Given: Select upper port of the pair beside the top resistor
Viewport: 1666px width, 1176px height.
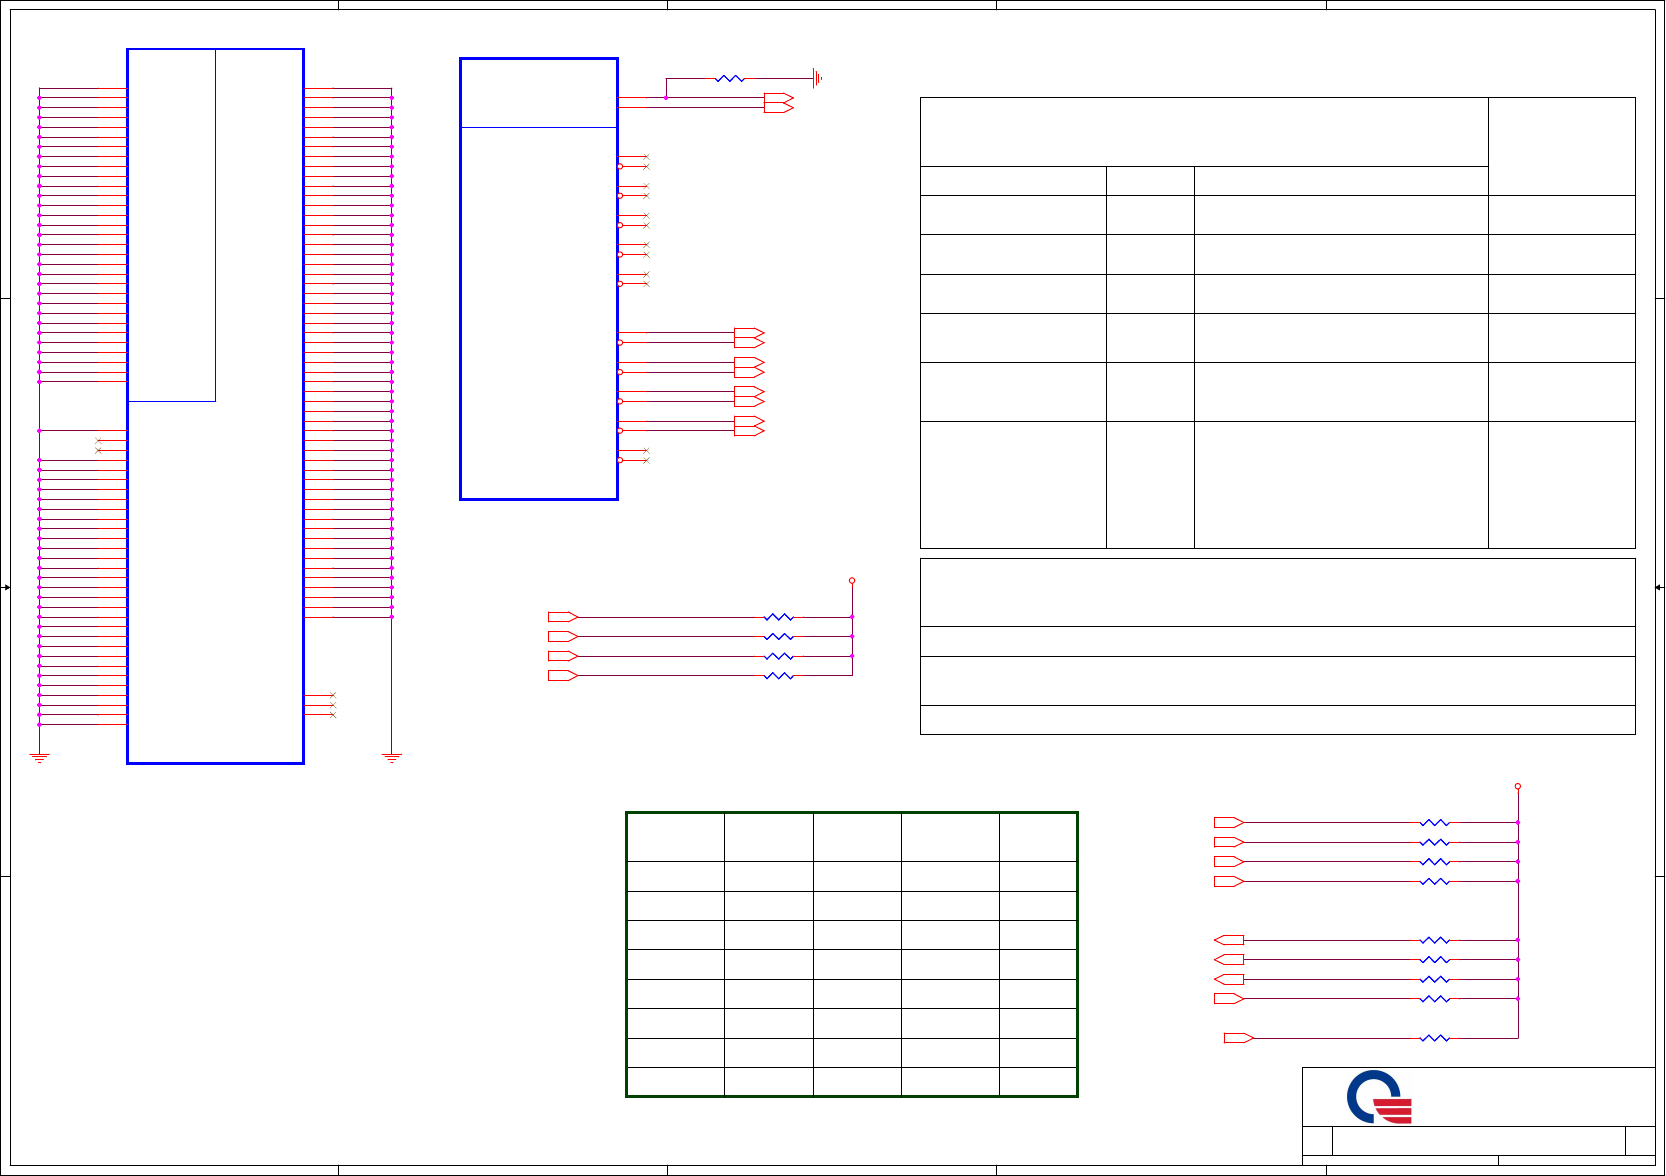Looking at the screenshot, I should click(778, 98).
